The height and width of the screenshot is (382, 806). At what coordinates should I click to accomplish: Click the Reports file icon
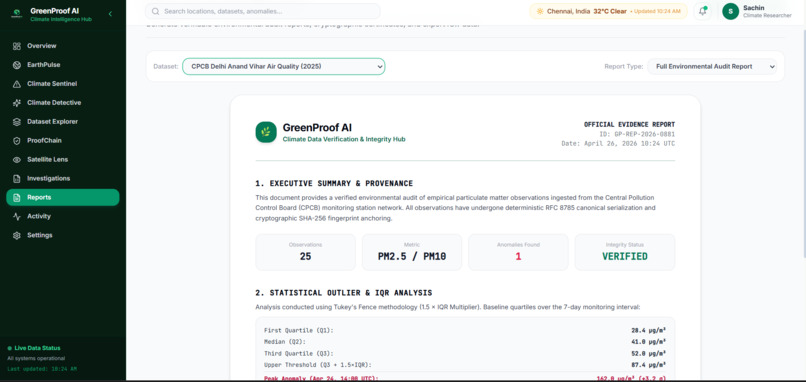coord(17,197)
